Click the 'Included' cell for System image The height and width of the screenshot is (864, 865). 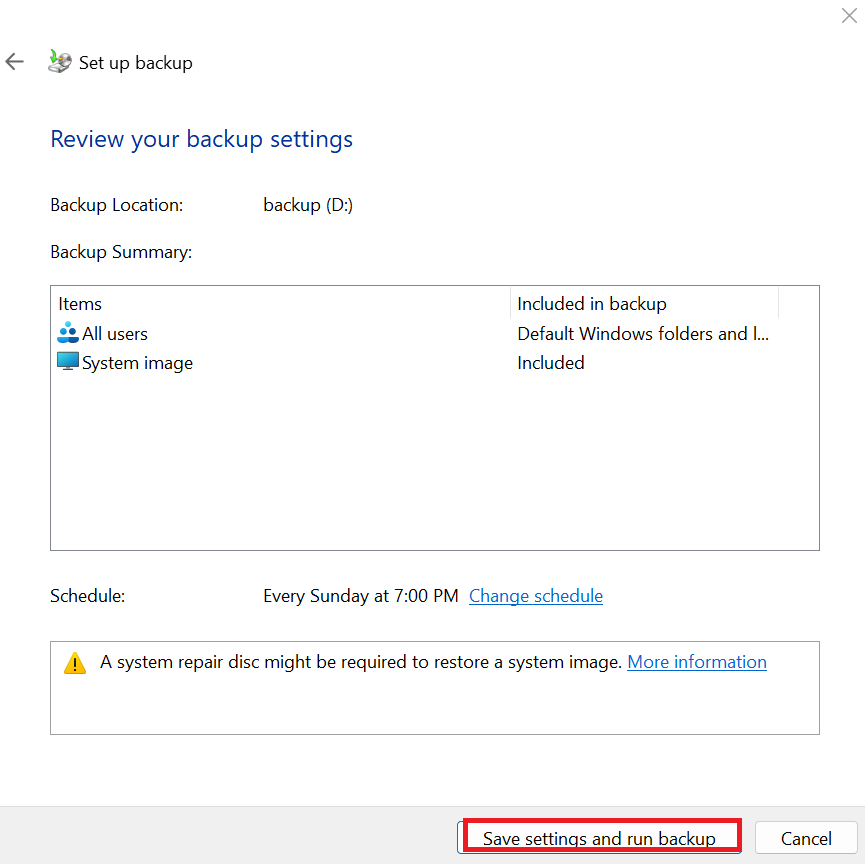(x=551, y=362)
